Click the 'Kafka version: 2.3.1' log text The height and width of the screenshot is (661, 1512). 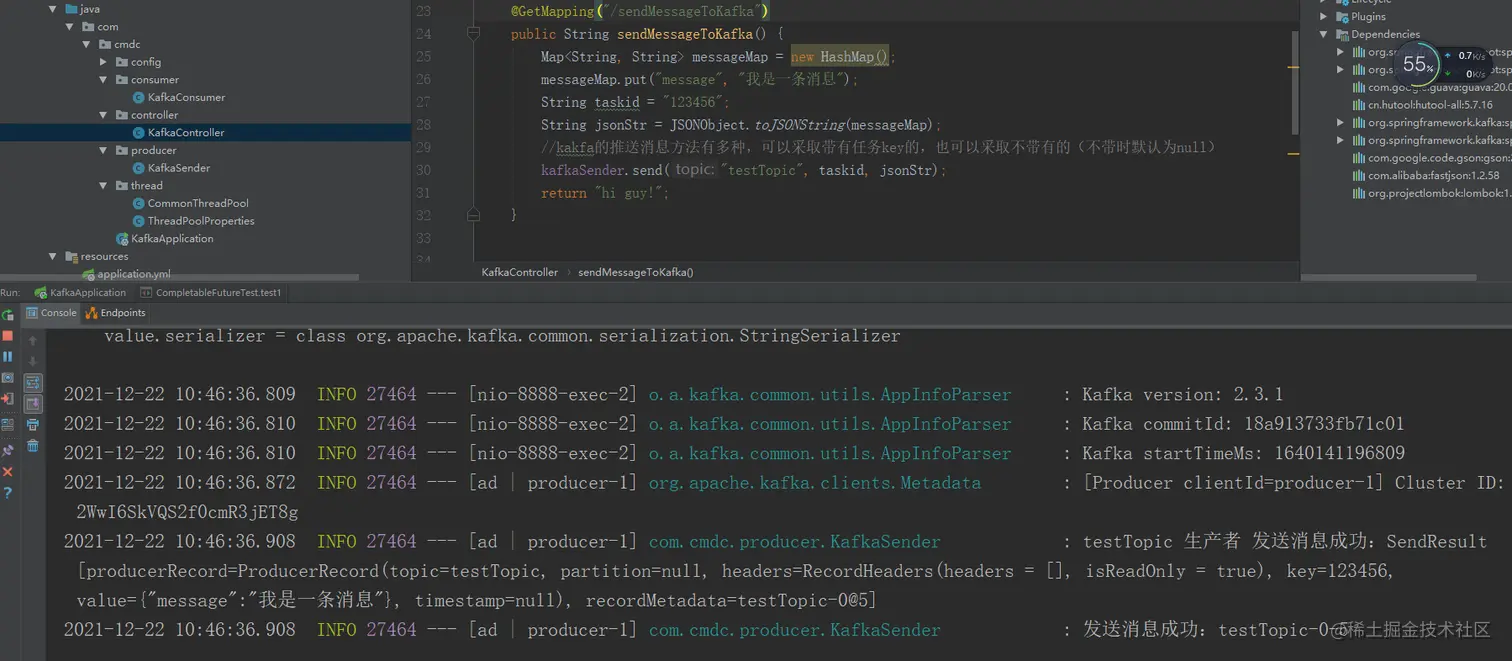point(1183,394)
